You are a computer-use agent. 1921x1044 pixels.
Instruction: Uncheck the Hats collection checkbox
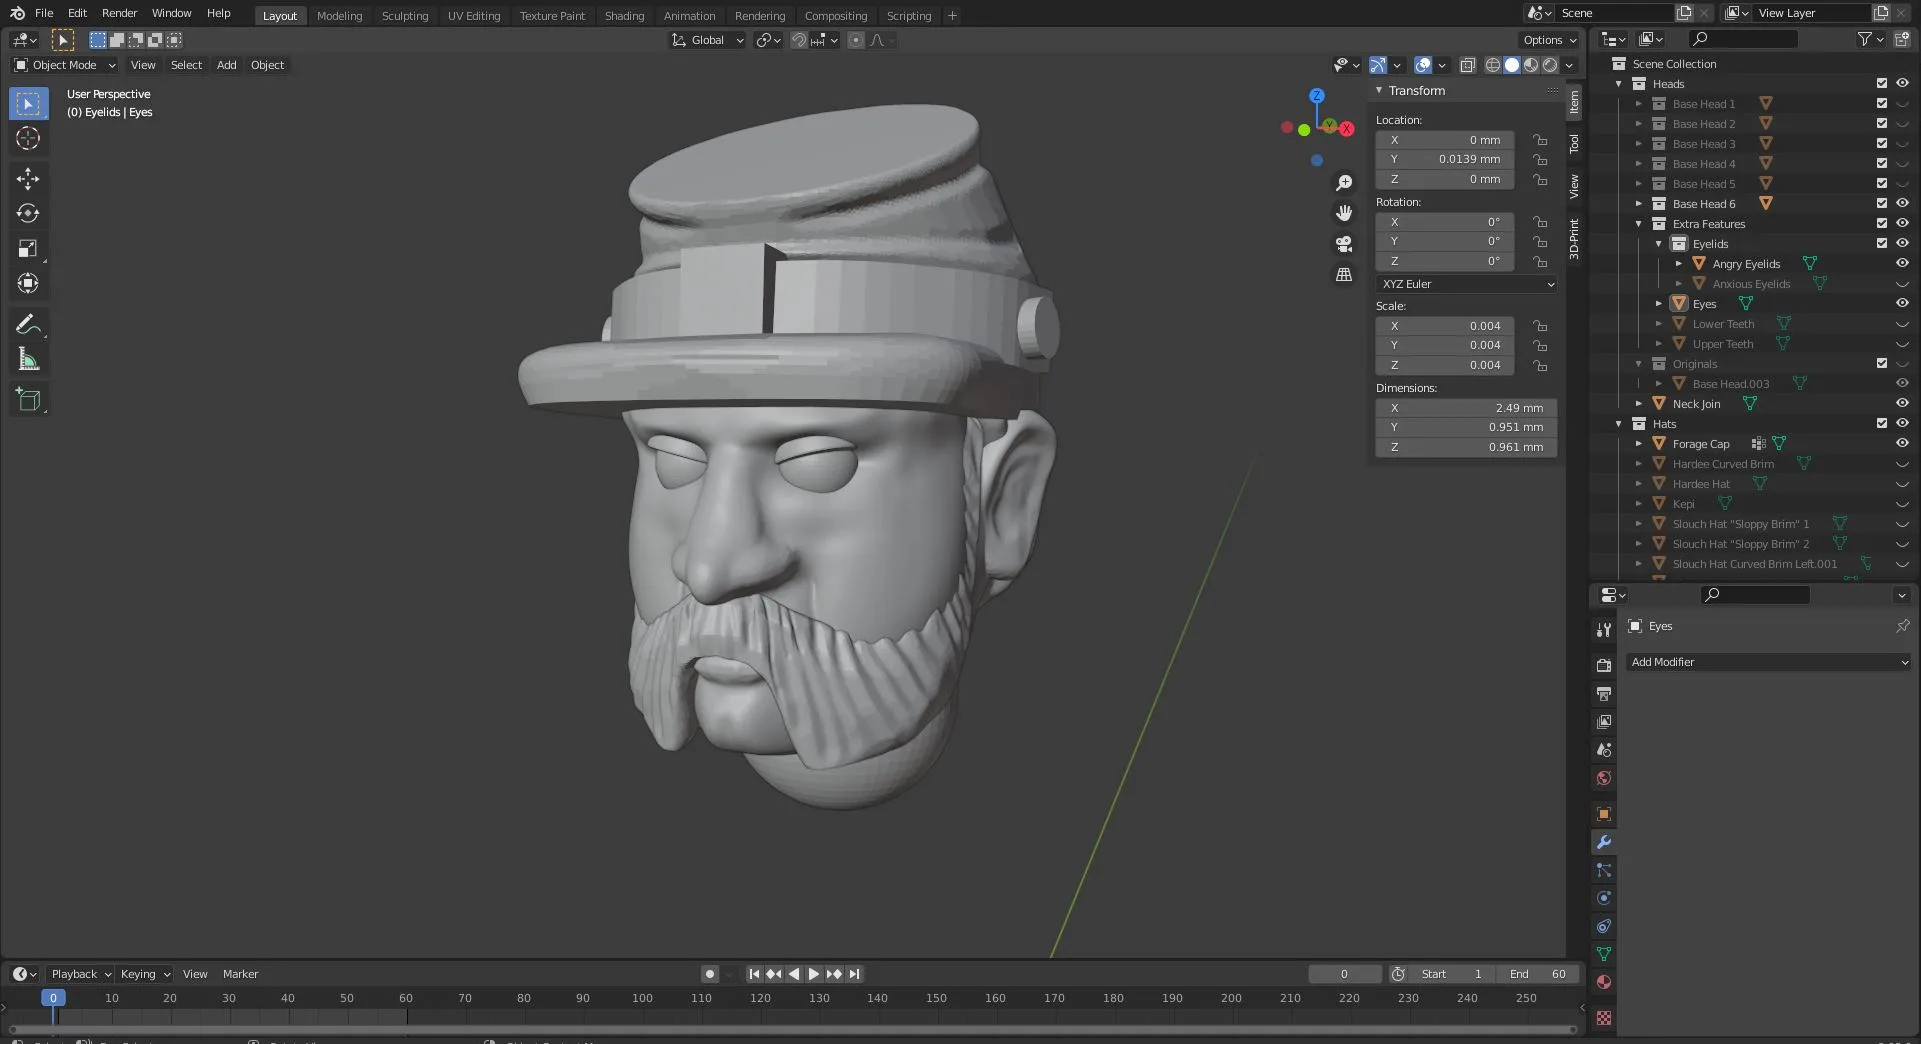tap(1882, 424)
